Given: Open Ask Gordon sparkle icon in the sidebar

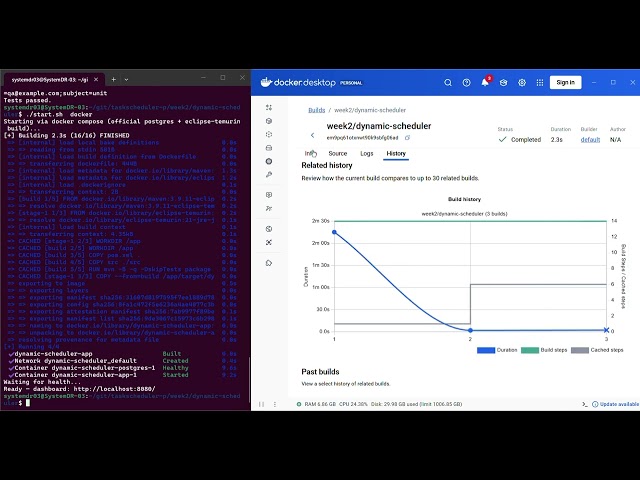Looking at the screenshot, I should [x=269, y=108].
